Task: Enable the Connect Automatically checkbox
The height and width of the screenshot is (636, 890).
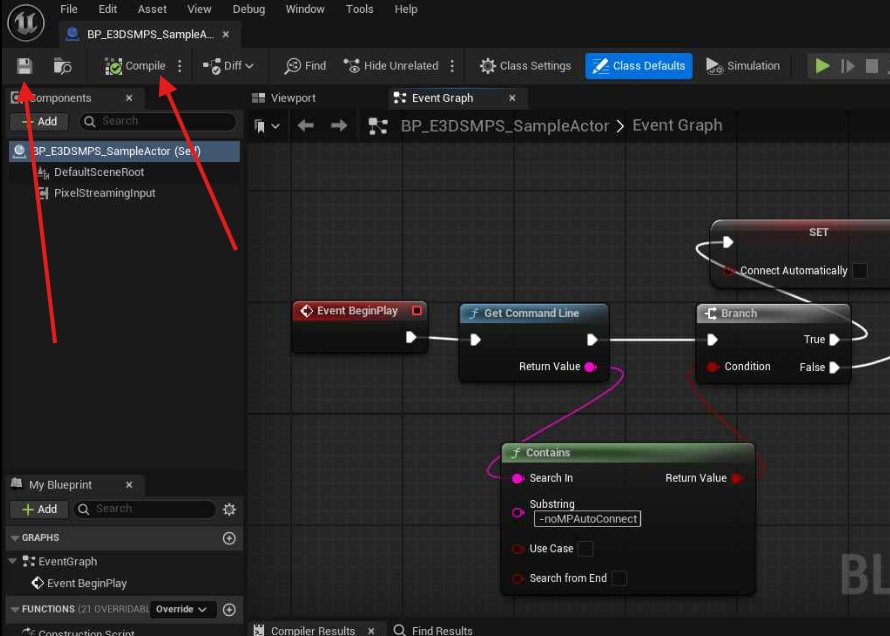Action: point(856,271)
